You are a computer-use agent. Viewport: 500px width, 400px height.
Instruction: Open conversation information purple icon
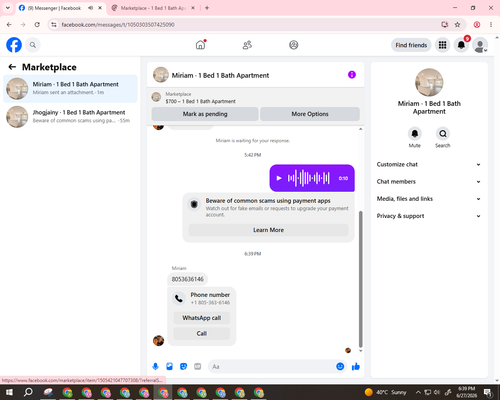point(352,75)
